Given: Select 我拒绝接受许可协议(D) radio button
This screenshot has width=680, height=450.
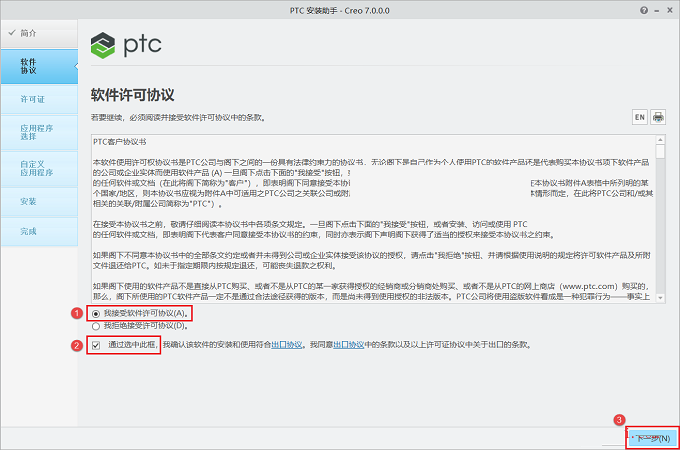Looking at the screenshot, I should (96, 326).
